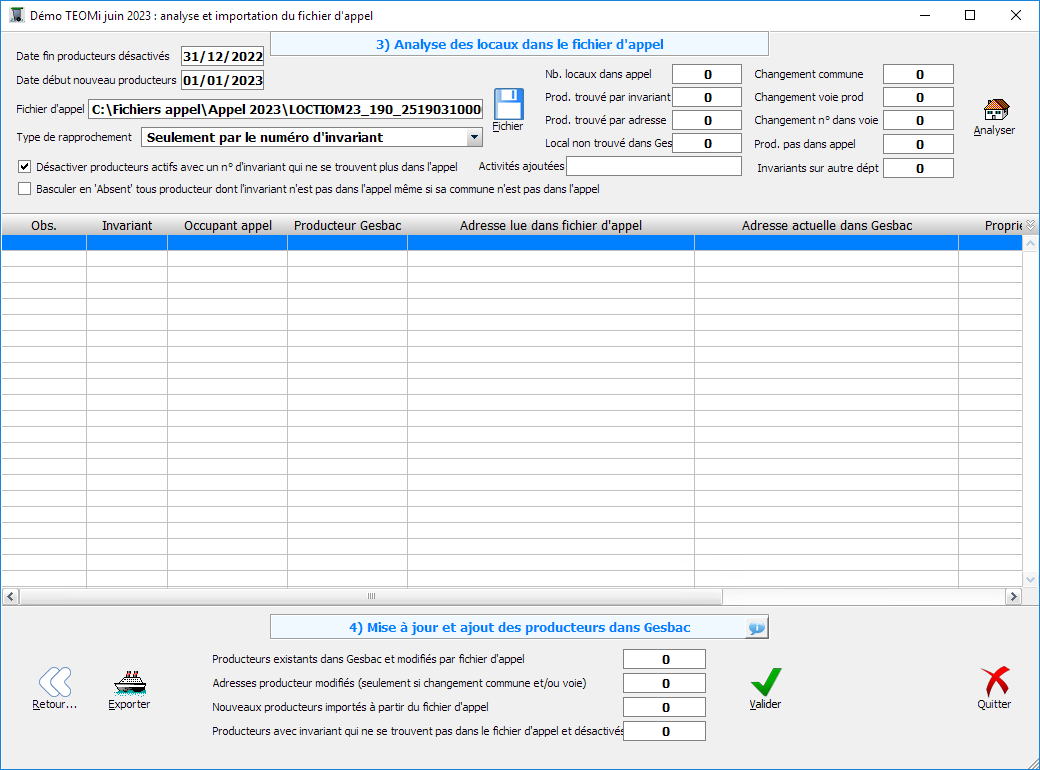Click the Retour back arrows icon

coord(54,682)
